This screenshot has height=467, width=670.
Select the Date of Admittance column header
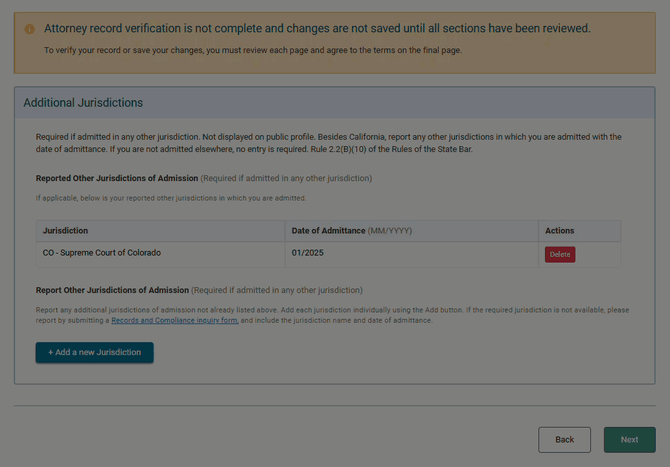tap(328, 231)
